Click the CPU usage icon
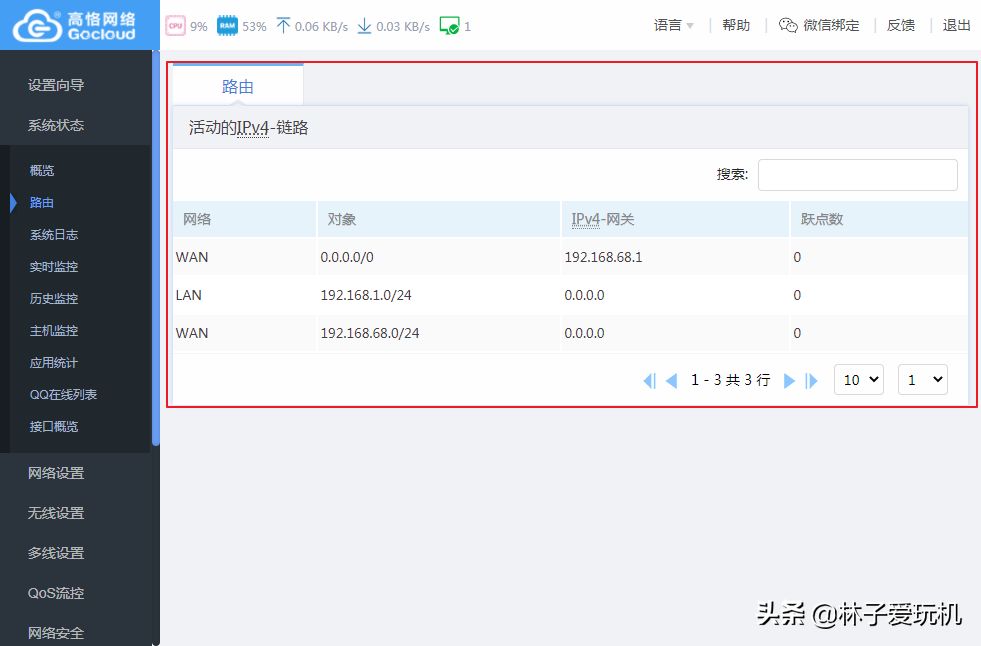Viewport: 981px width, 646px height. [175, 26]
